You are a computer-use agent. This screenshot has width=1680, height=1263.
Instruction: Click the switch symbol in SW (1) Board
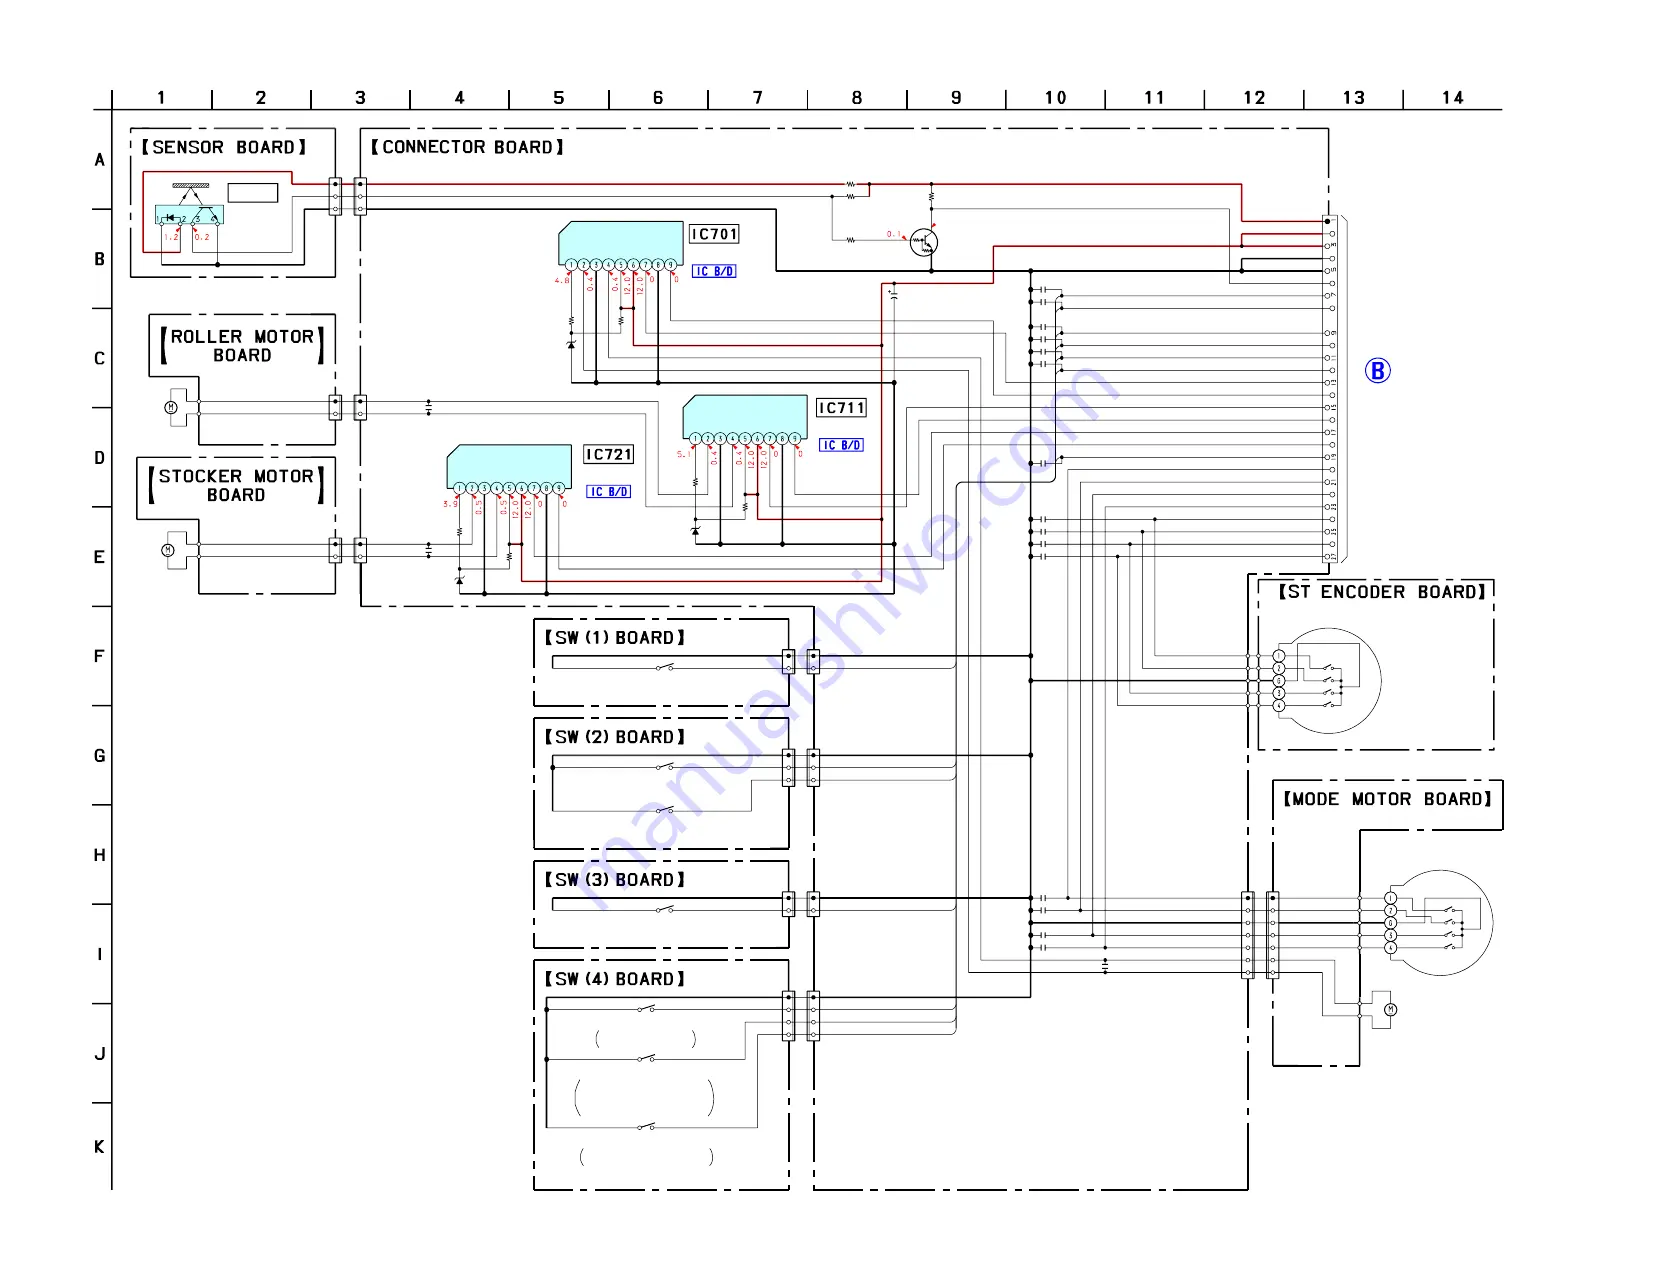point(665,667)
